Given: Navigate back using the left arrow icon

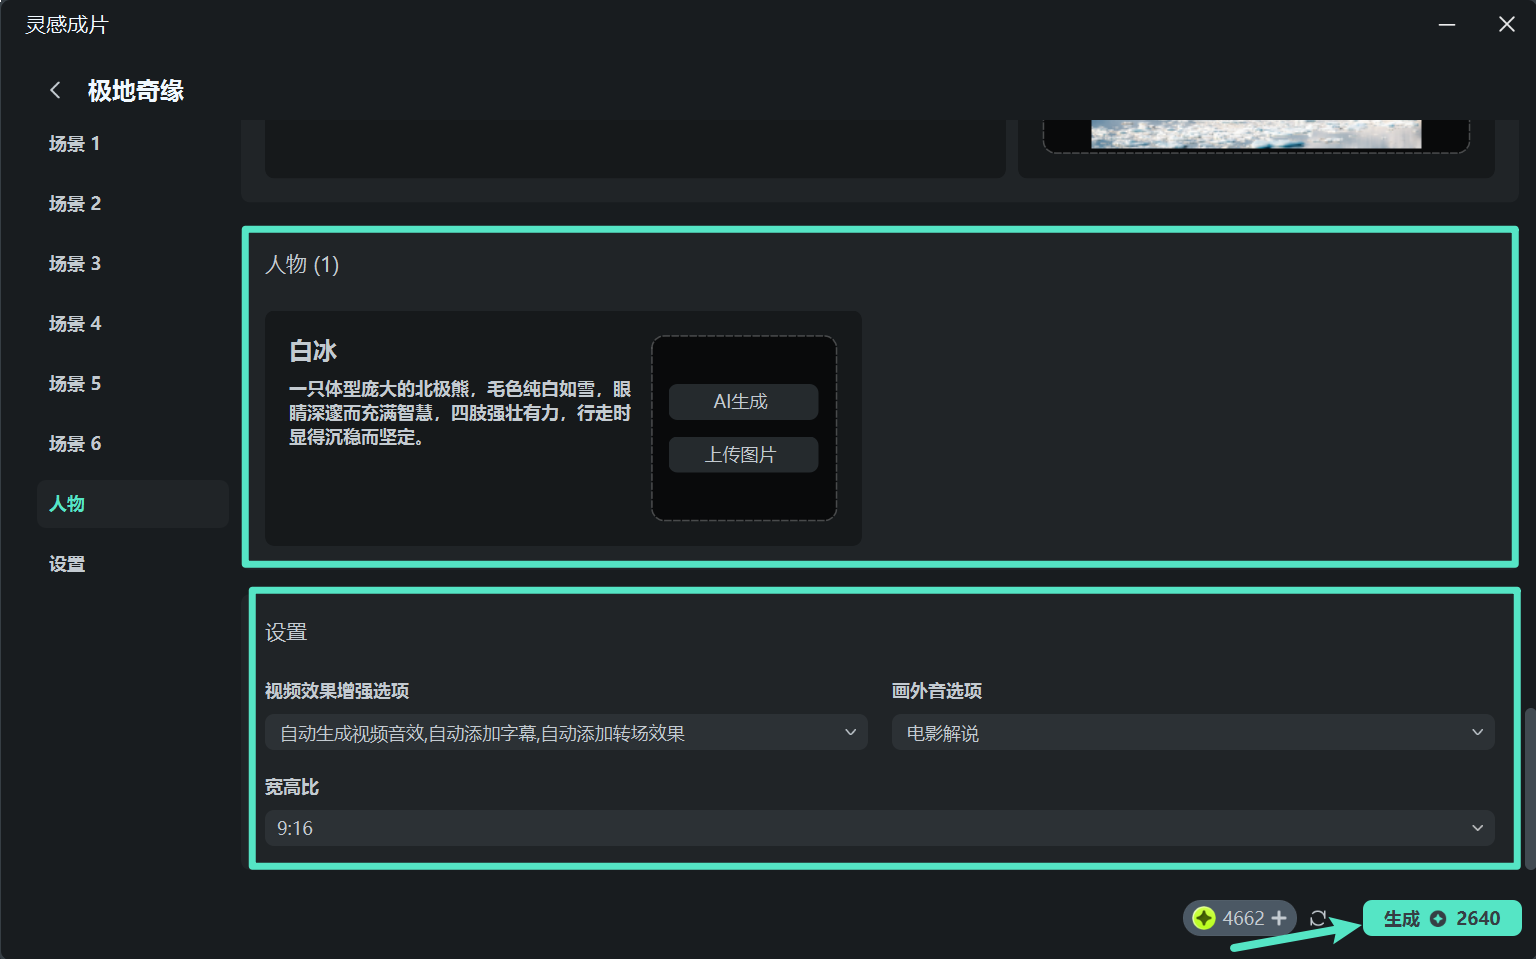Looking at the screenshot, I should point(55,90).
